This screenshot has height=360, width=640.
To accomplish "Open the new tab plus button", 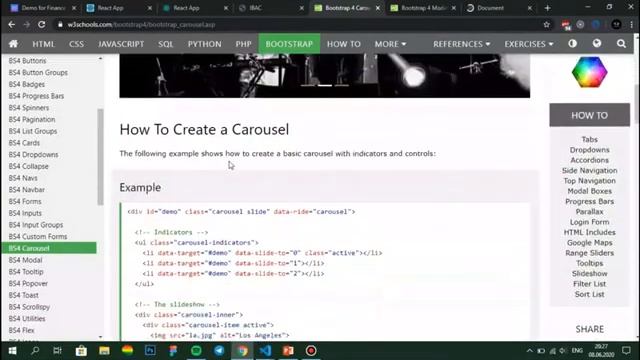I will pos(547,8).
